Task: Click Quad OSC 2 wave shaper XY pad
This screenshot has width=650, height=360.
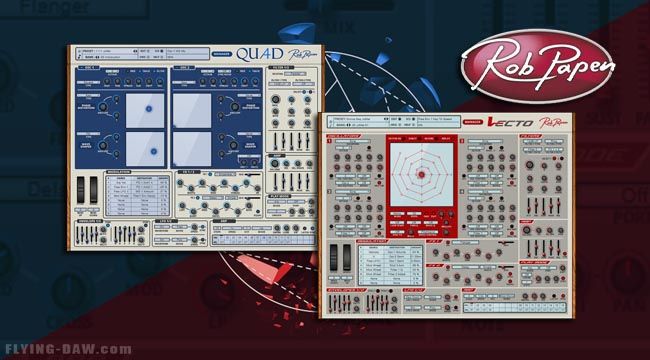Action: point(192,149)
